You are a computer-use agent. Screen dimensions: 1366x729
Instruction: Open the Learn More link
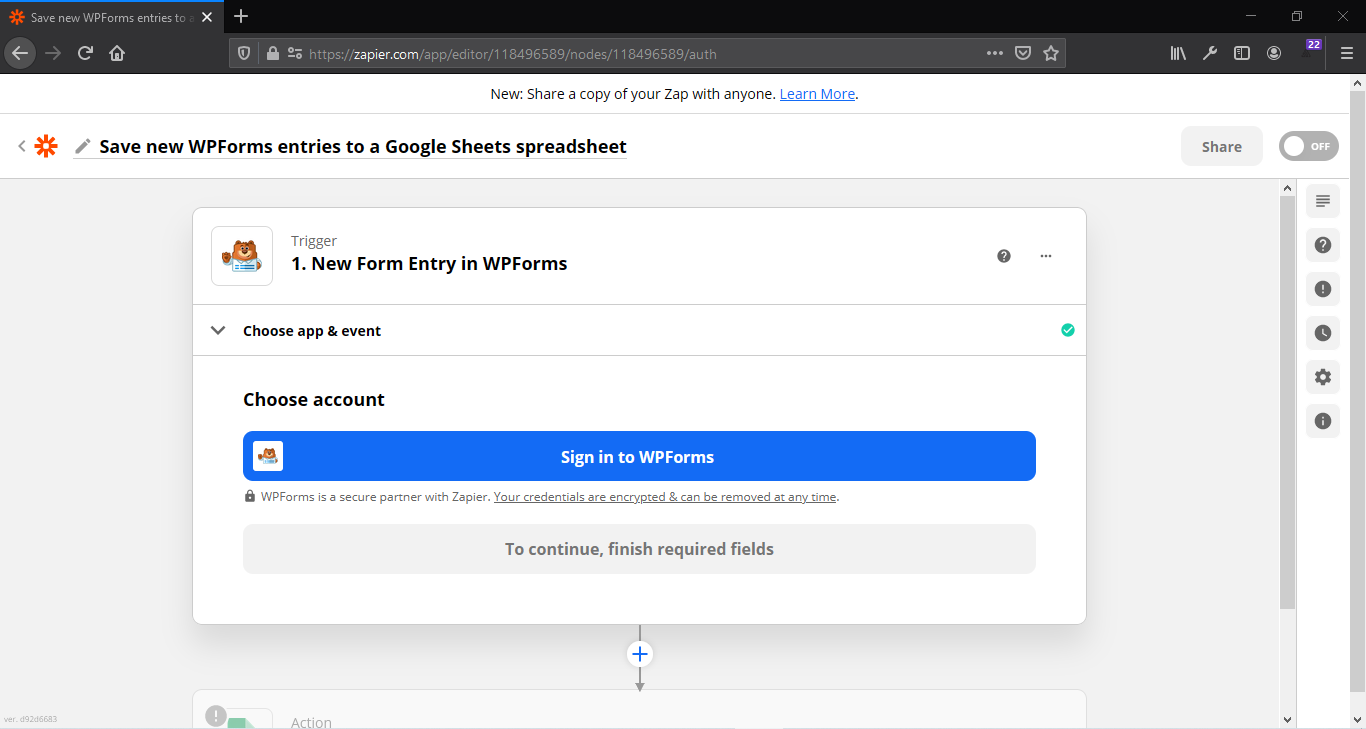tap(817, 94)
